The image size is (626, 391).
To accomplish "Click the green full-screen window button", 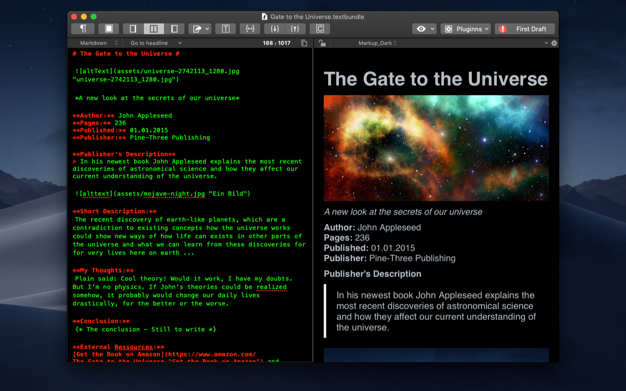I will 93,16.
